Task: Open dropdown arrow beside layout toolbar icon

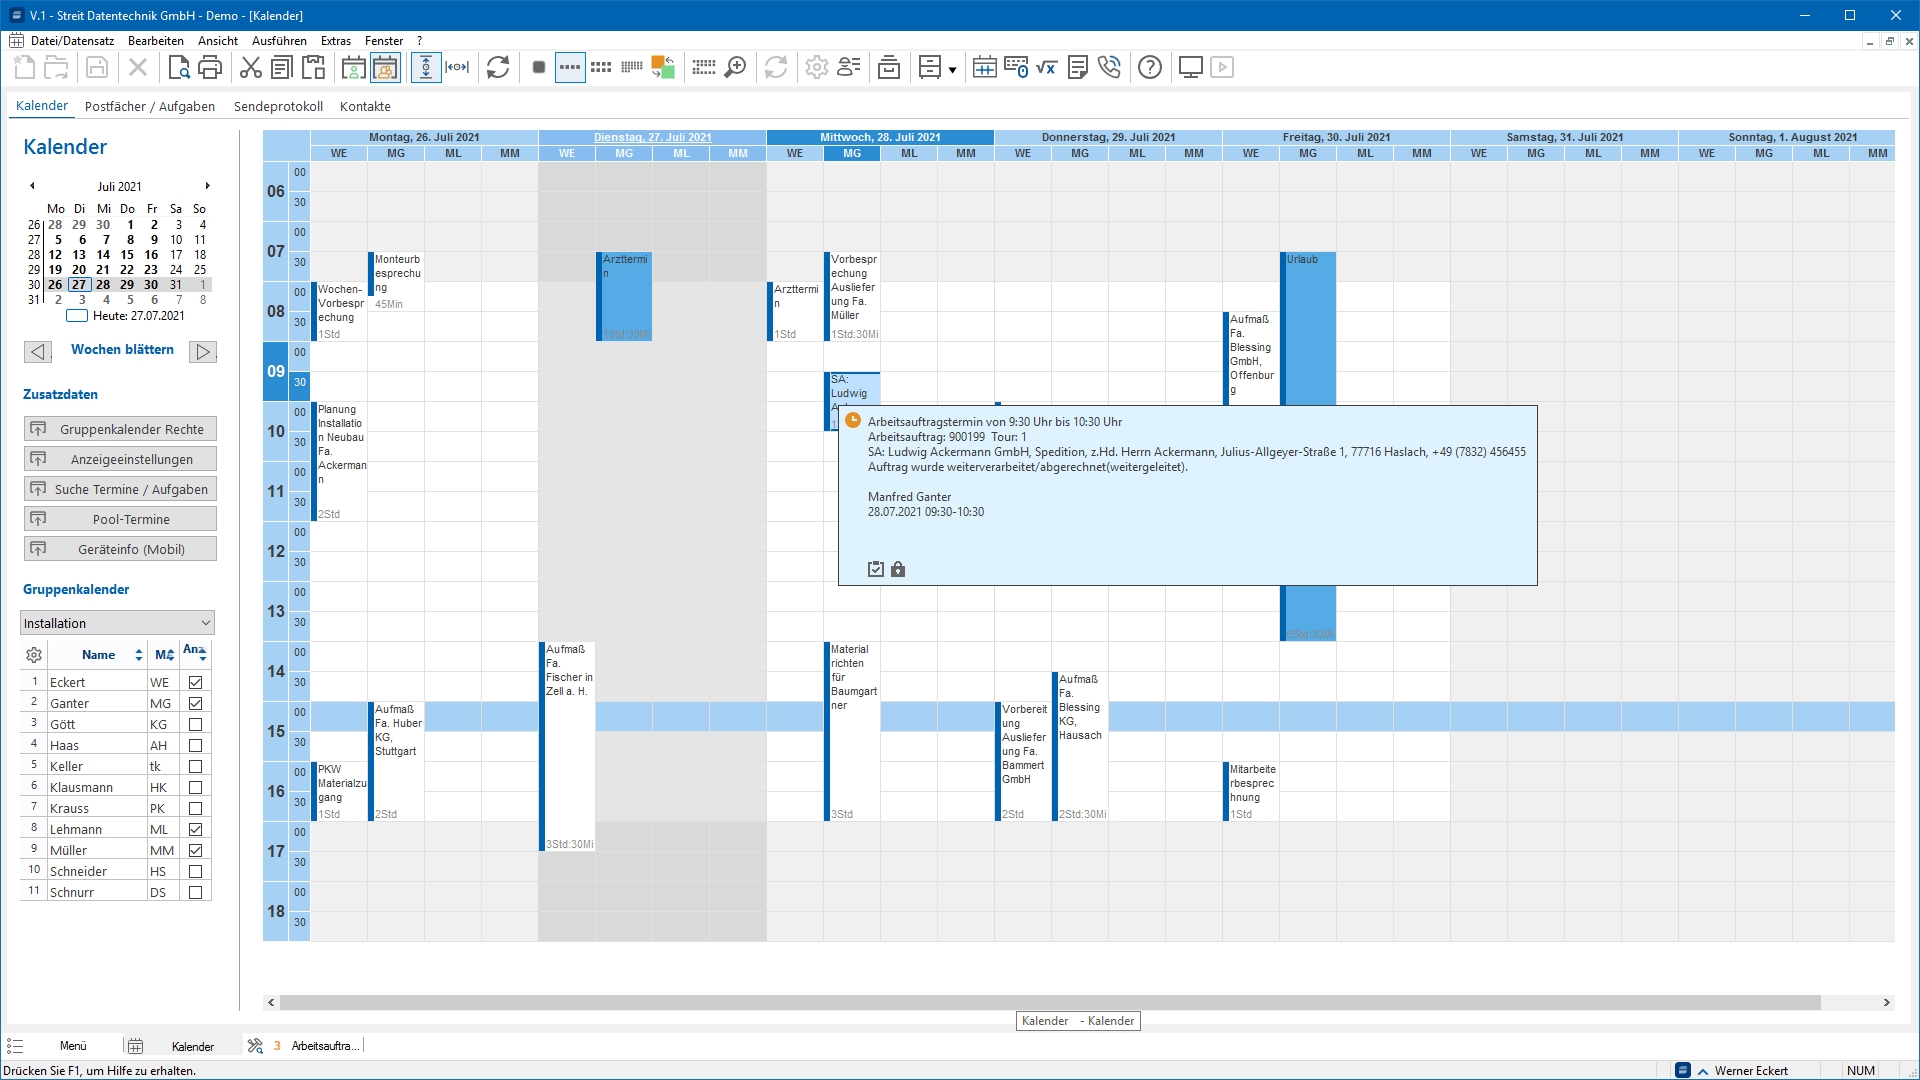Action: click(952, 70)
